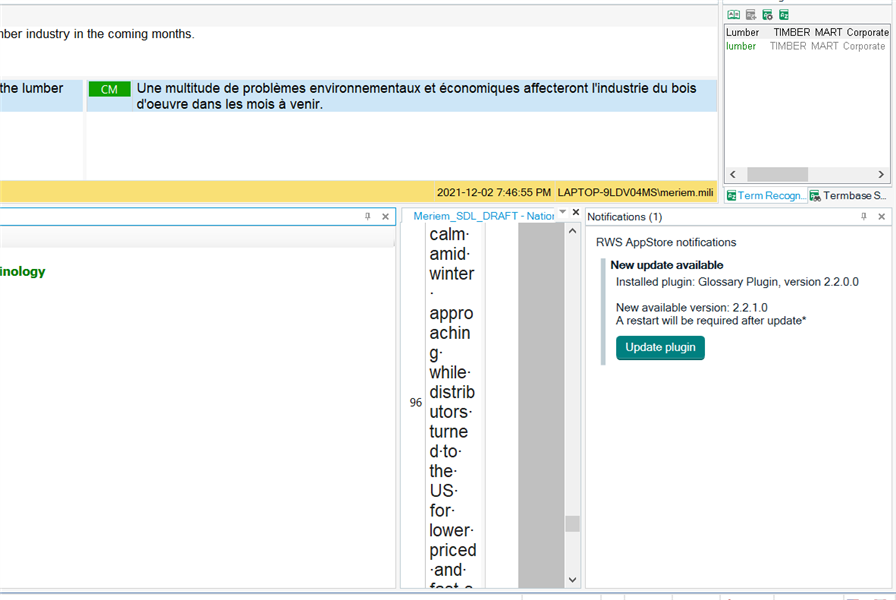This screenshot has height=600, width=896.
Task: Open the preview tab list dropdown arrow
Action: 562,212
